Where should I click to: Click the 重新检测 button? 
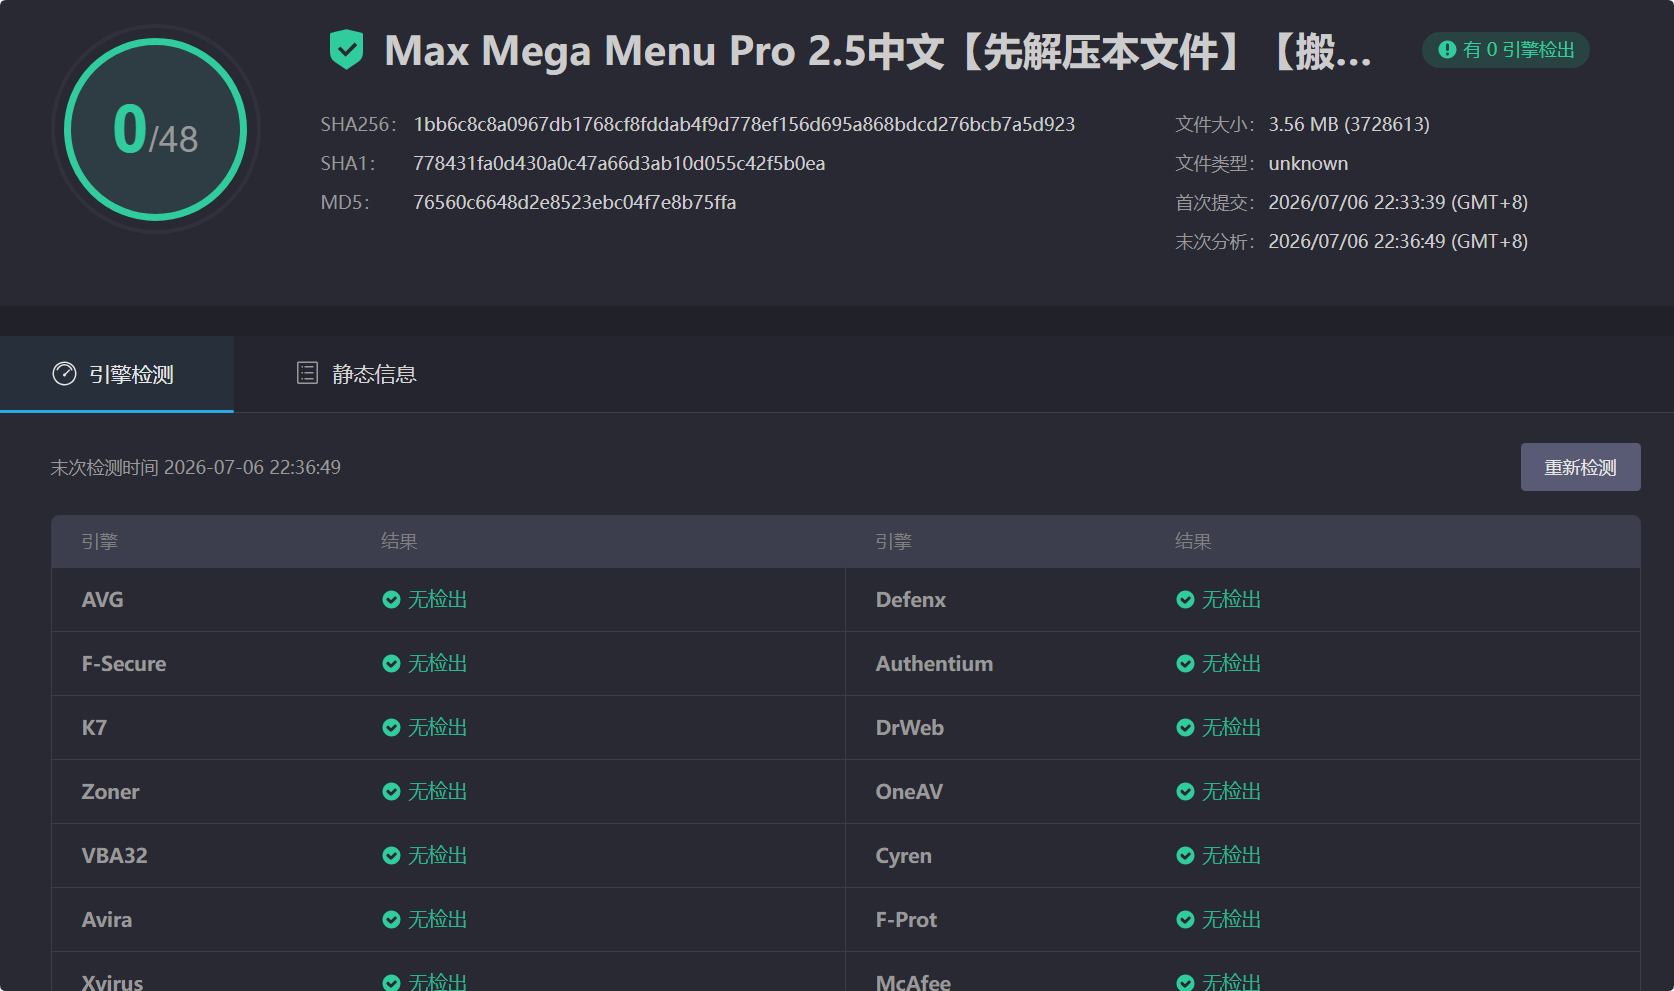click(1580, 467)
